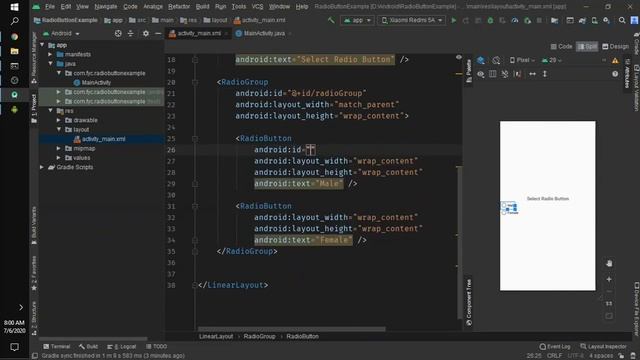Image resolution: width=640 pixels, height=360 pixels.
Task: Click the project panel settings gear icon
Action: [x=146, y=33]
